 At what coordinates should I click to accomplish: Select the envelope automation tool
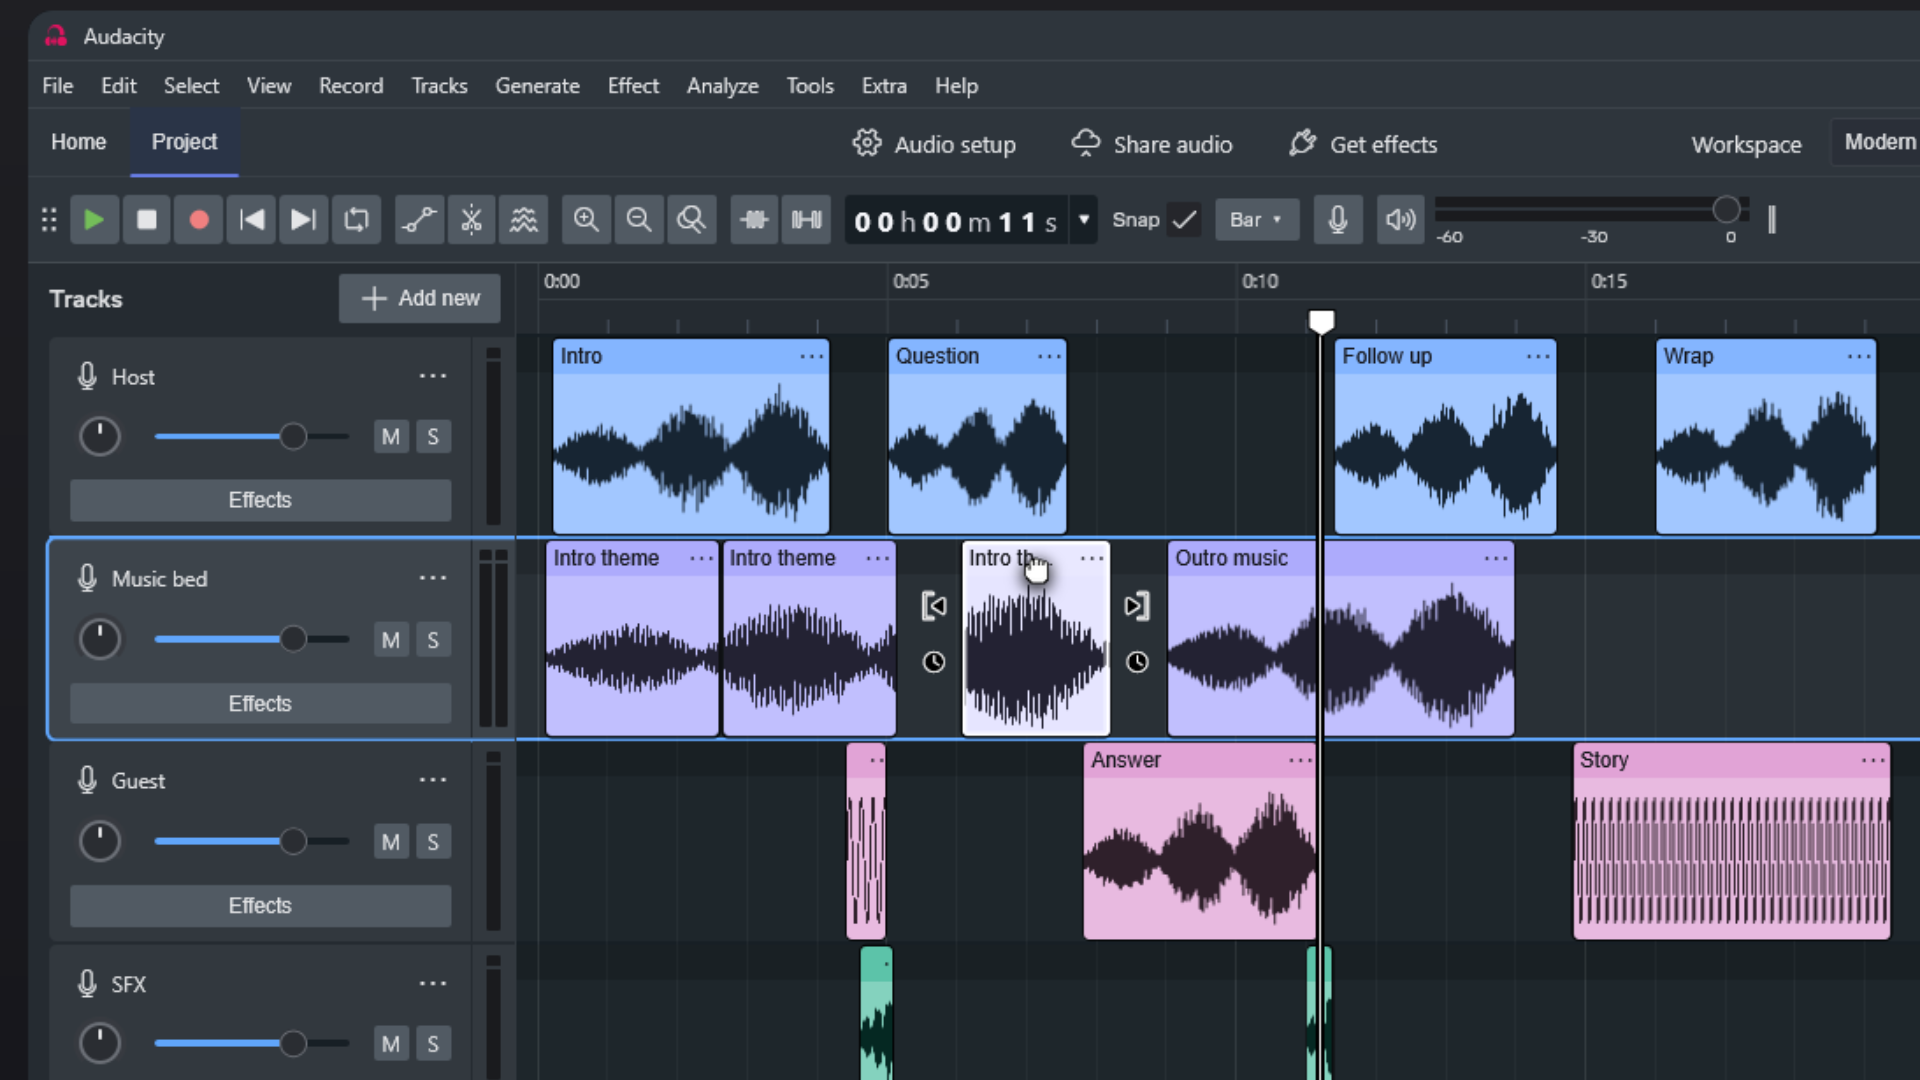tap(419, 220)
